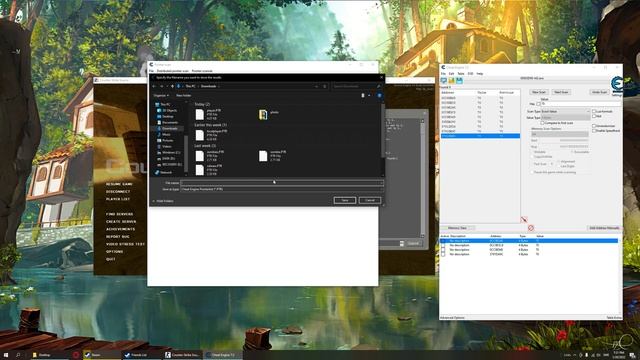The width and height of the screenshot is (640, 360).
Task: Click the Undo Scan button
Action: point(600,92)
